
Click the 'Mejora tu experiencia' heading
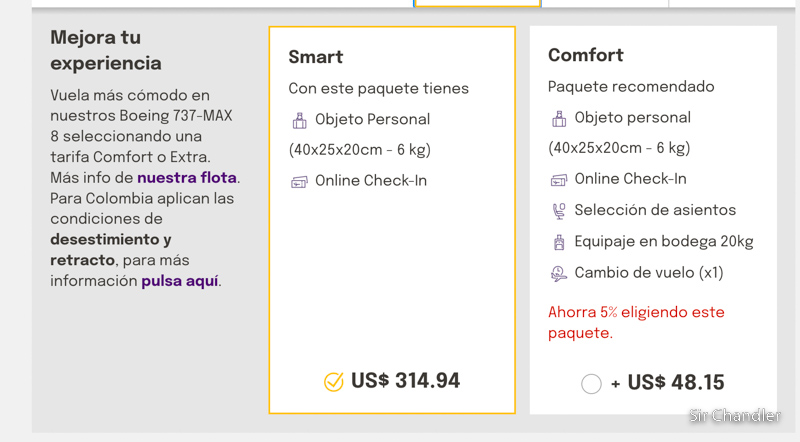tap(106, 50)
